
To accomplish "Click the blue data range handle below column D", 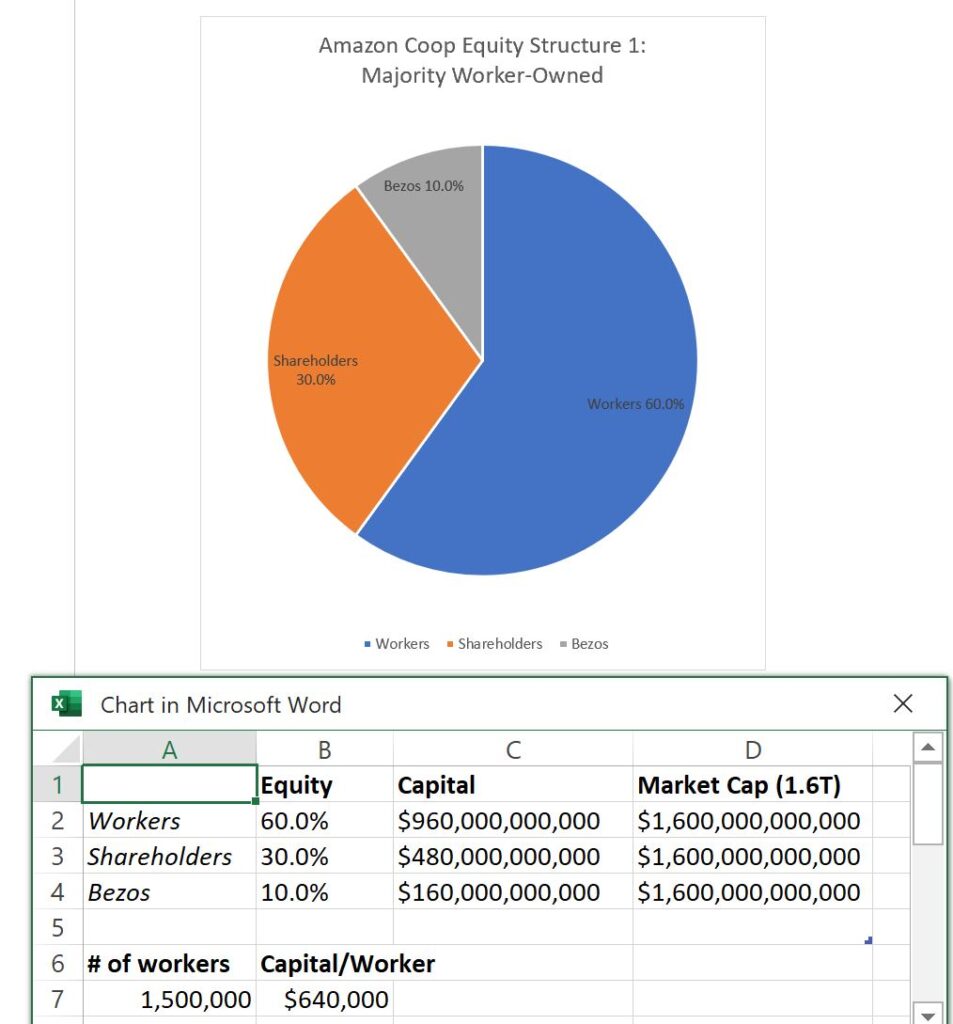I will pyautogui.click(x=868, y=940).
